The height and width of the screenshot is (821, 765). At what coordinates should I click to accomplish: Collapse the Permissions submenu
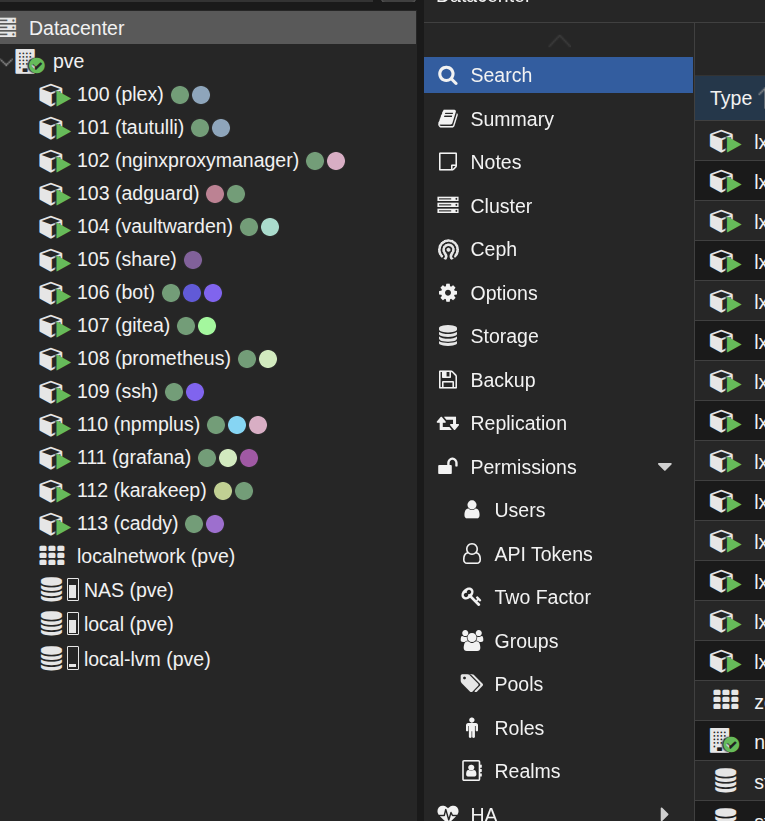tap(664, 467)
